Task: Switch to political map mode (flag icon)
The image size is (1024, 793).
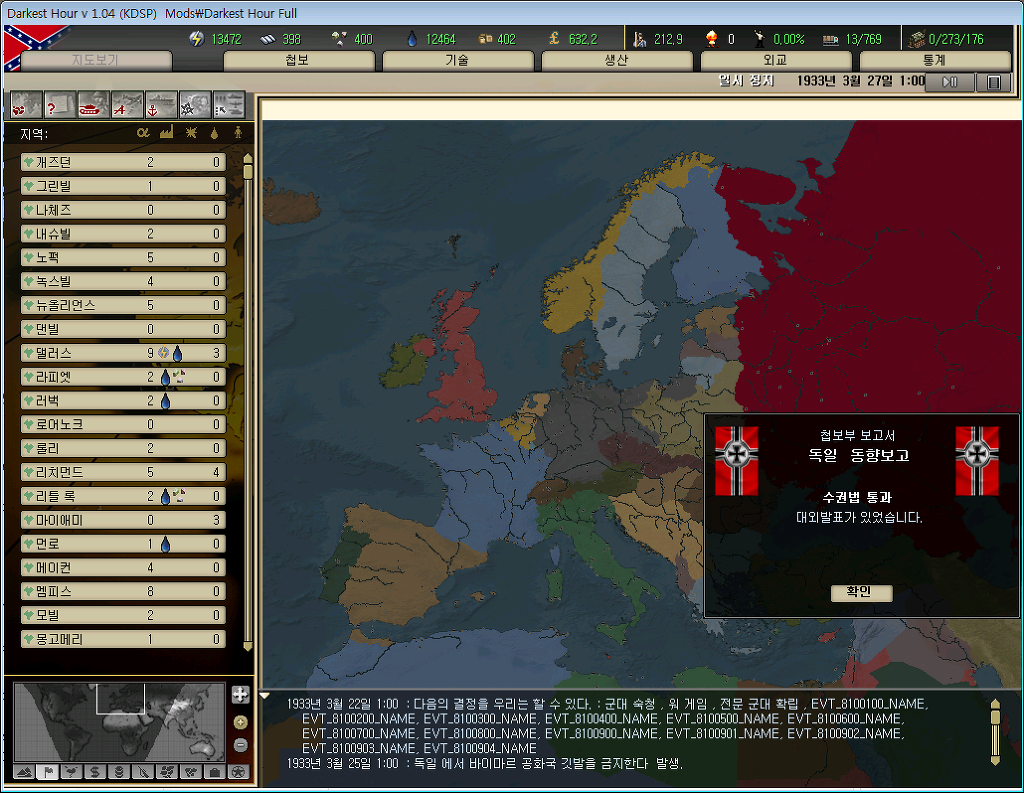Action: (x=48, y=772)
